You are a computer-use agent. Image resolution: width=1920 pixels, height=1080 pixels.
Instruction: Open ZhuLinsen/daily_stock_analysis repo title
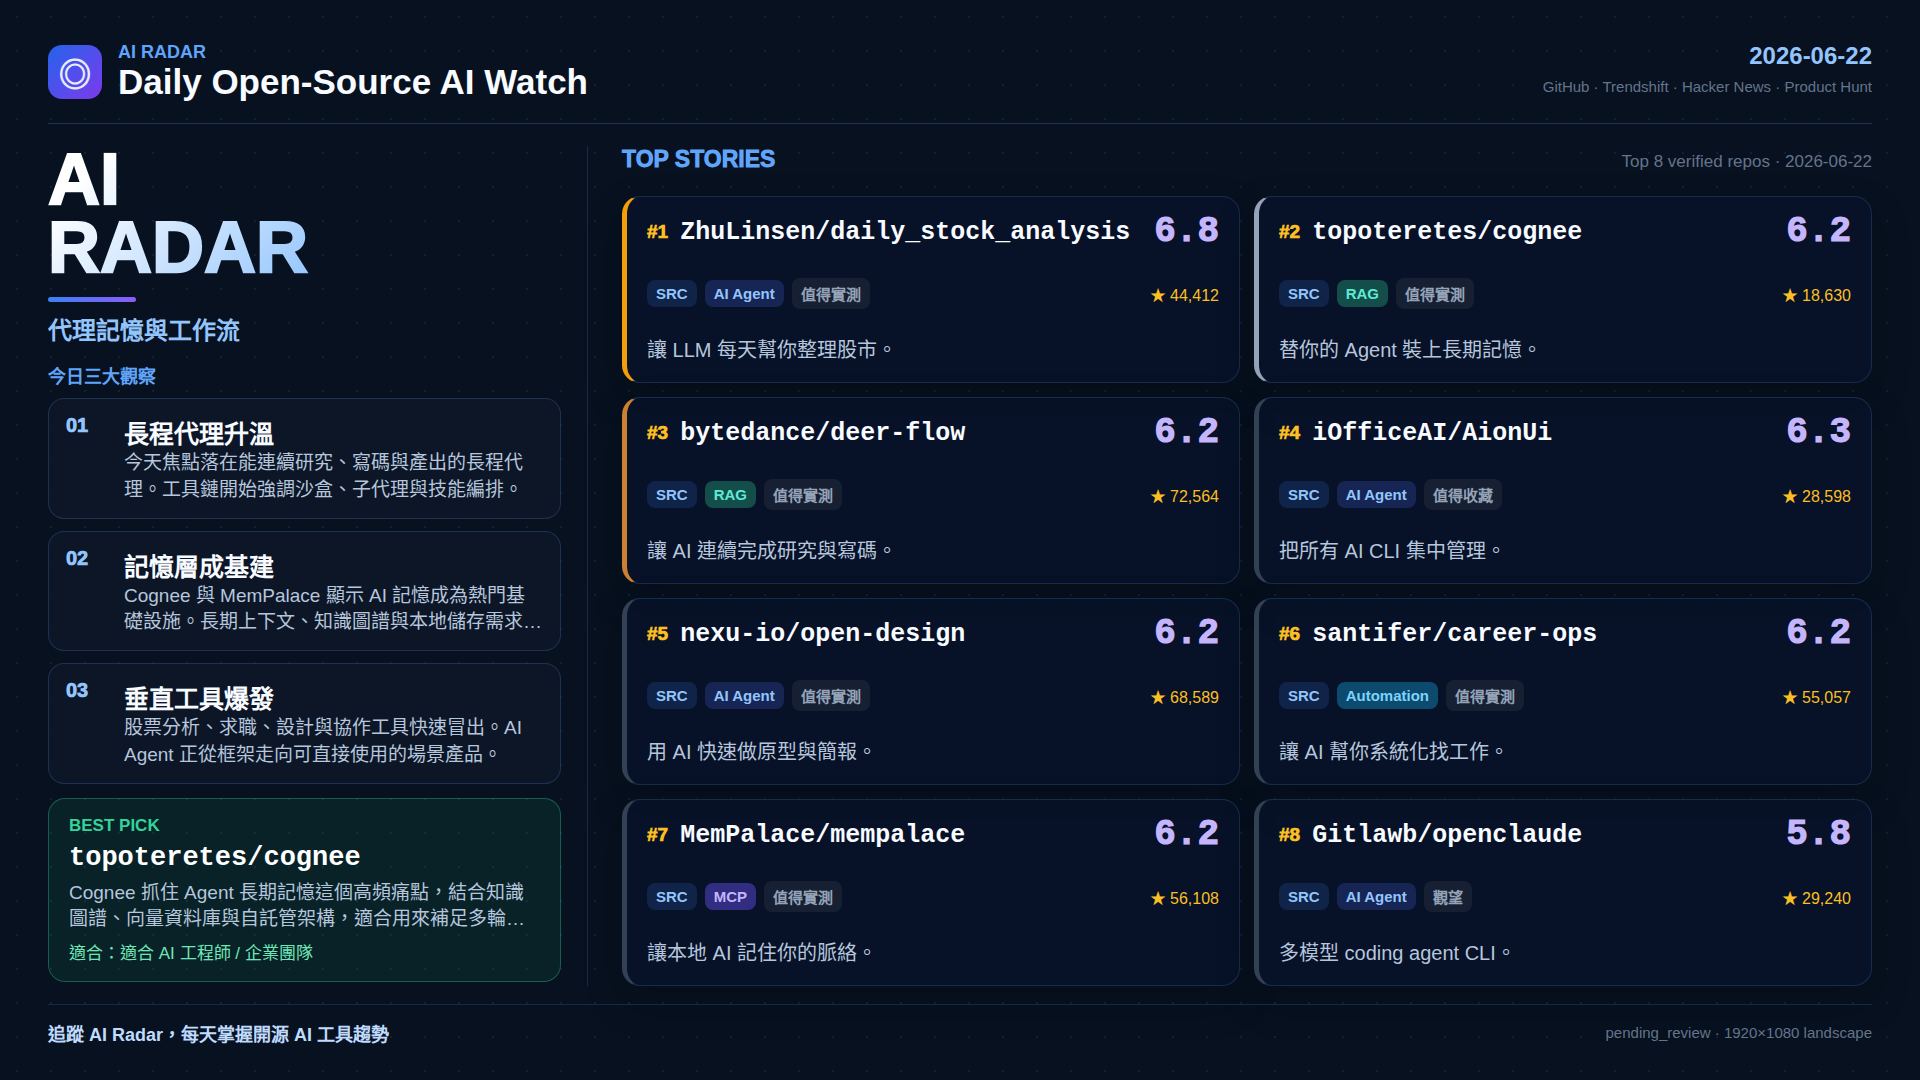[905, 231]
